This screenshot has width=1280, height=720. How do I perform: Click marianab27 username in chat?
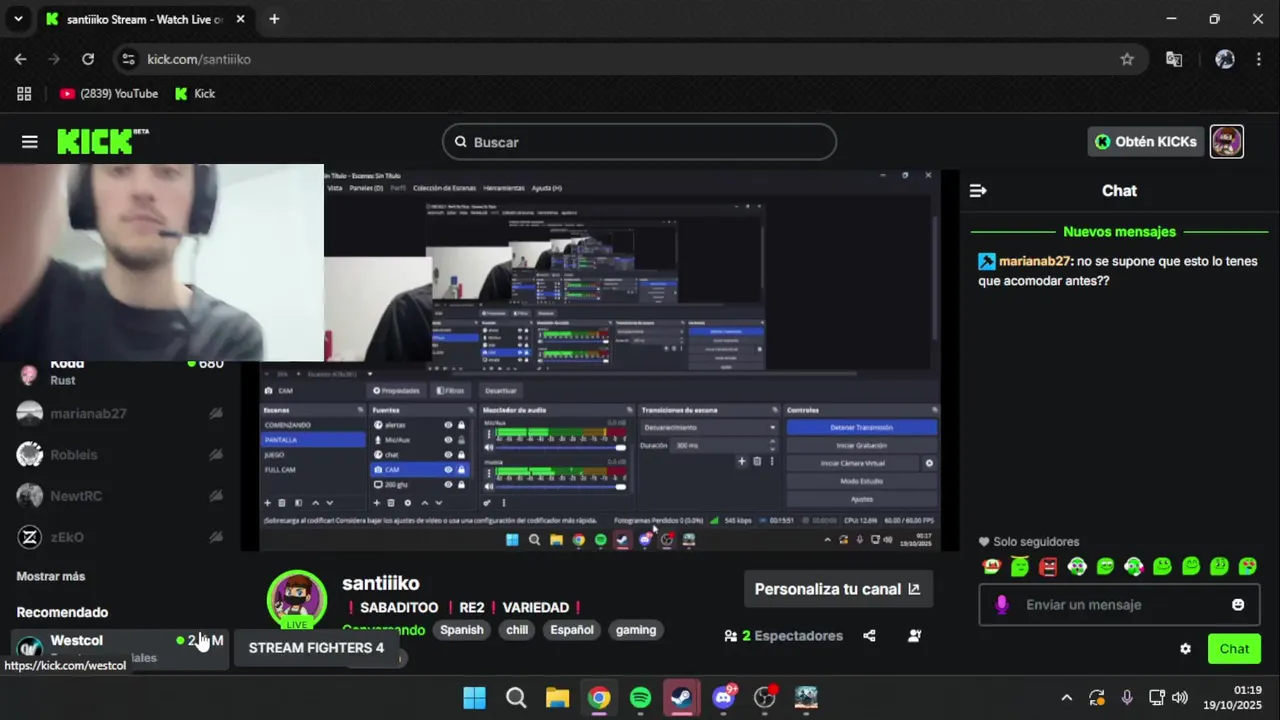[x=1034, y=261]
